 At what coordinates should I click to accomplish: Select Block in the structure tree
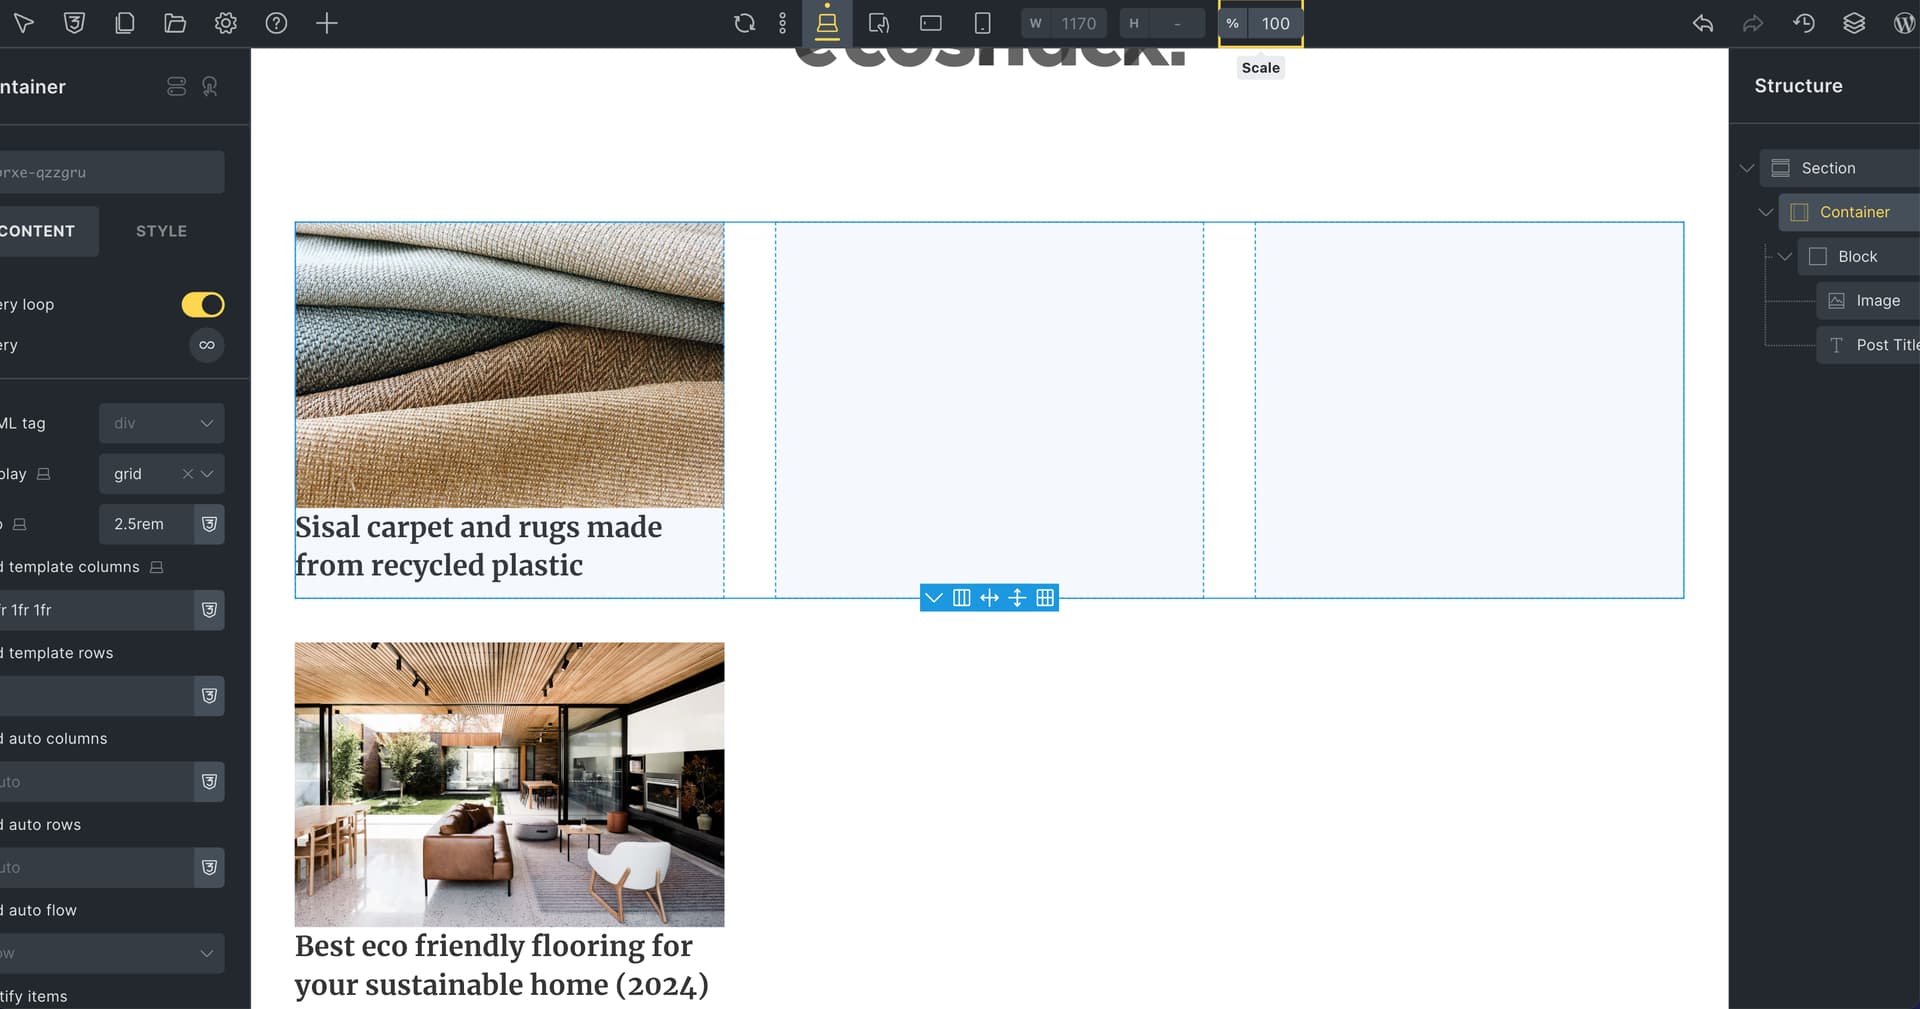[1858, 256]
